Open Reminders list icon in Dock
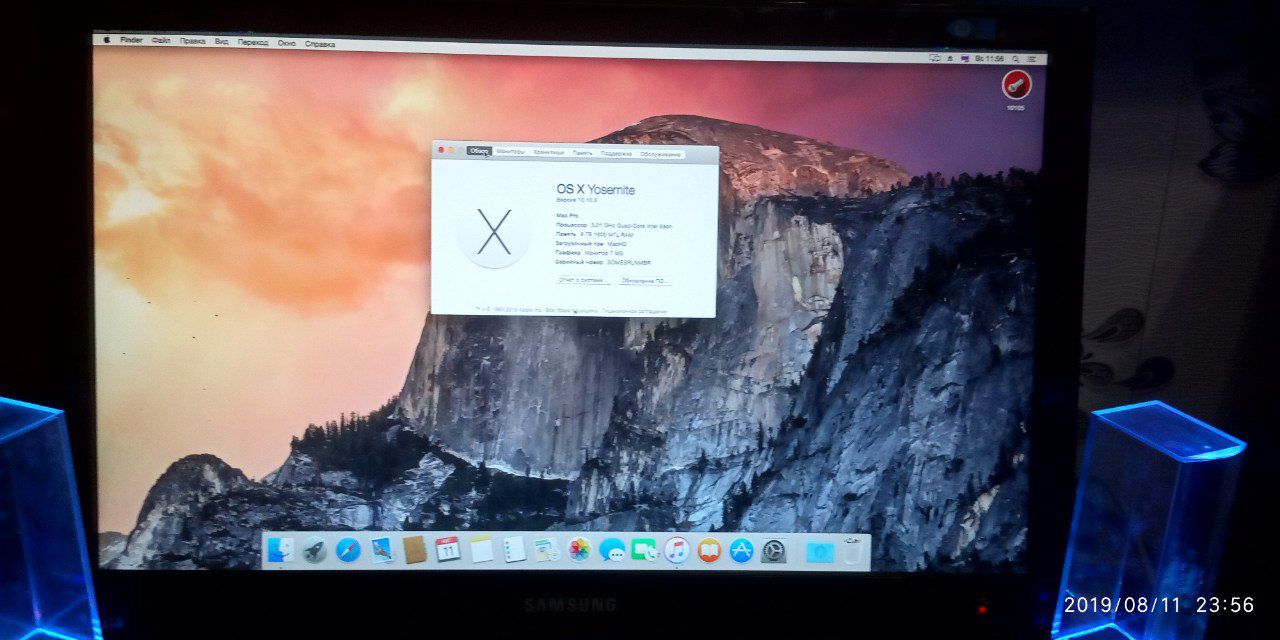Viewport: 1280px width, 640px height. 514,549
